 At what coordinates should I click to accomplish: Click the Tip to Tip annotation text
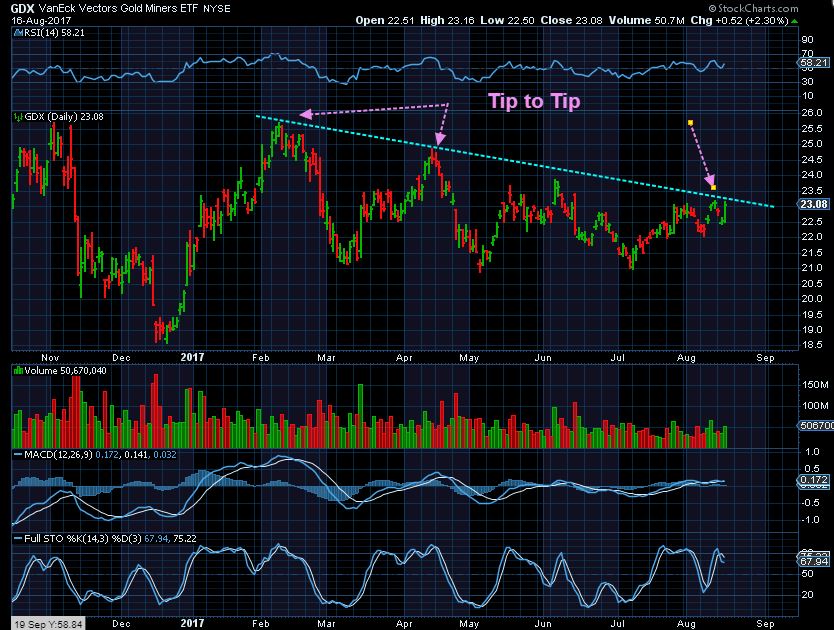[534, 101]
